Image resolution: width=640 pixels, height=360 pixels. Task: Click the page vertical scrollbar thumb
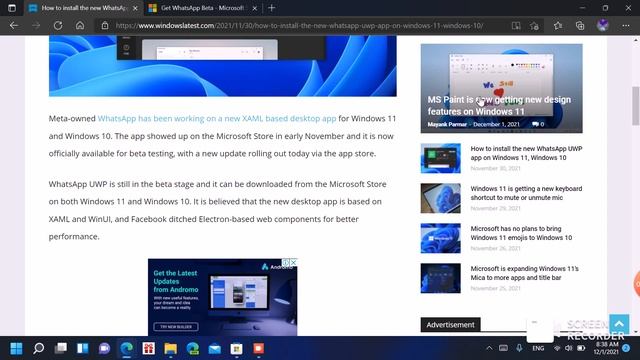coord(636,106)
